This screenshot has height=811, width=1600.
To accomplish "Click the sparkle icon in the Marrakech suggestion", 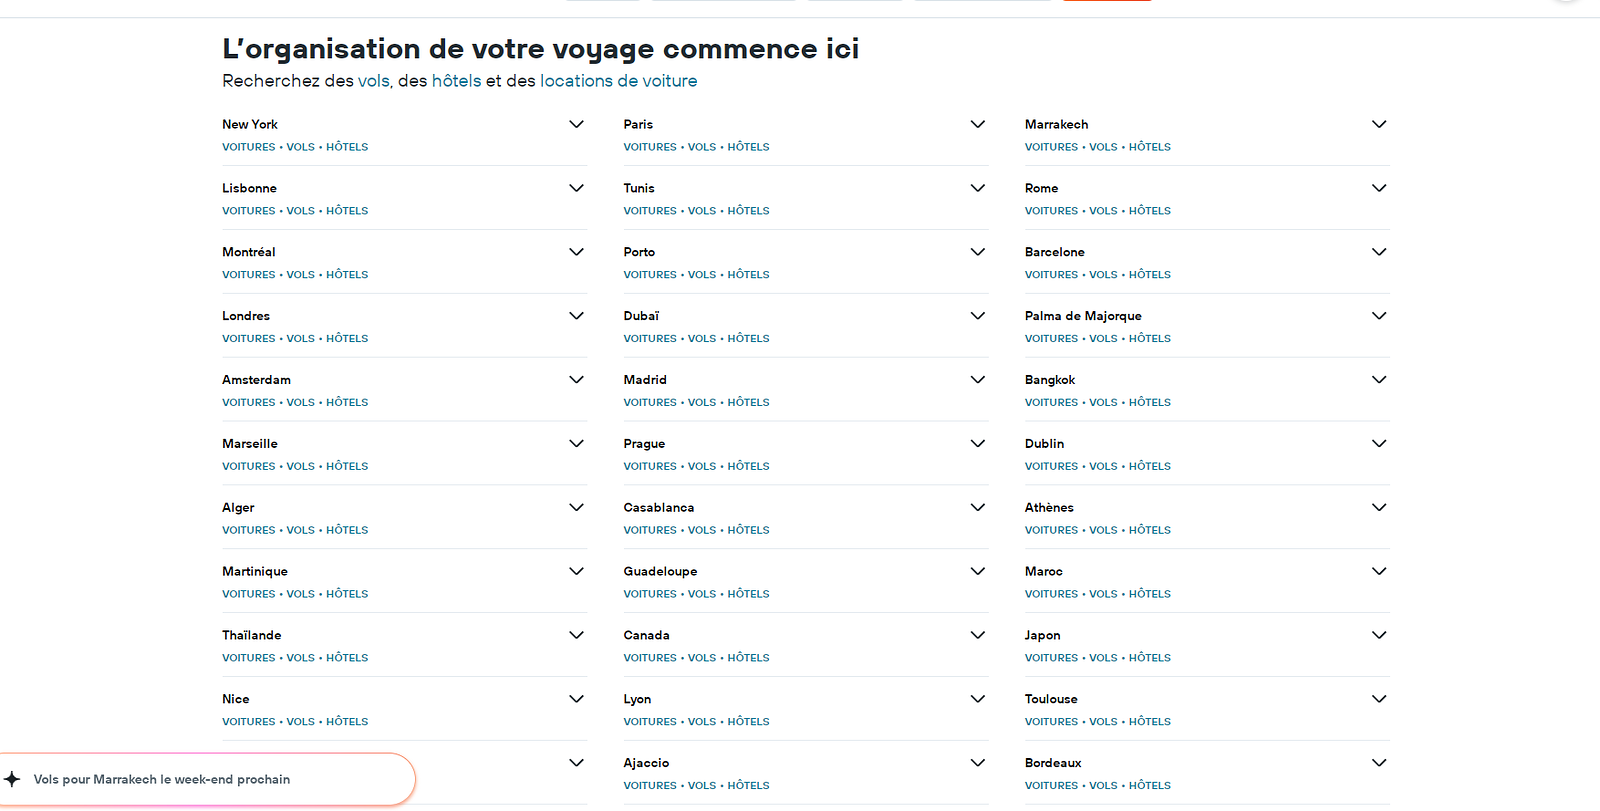I will [x=12, y=779].
